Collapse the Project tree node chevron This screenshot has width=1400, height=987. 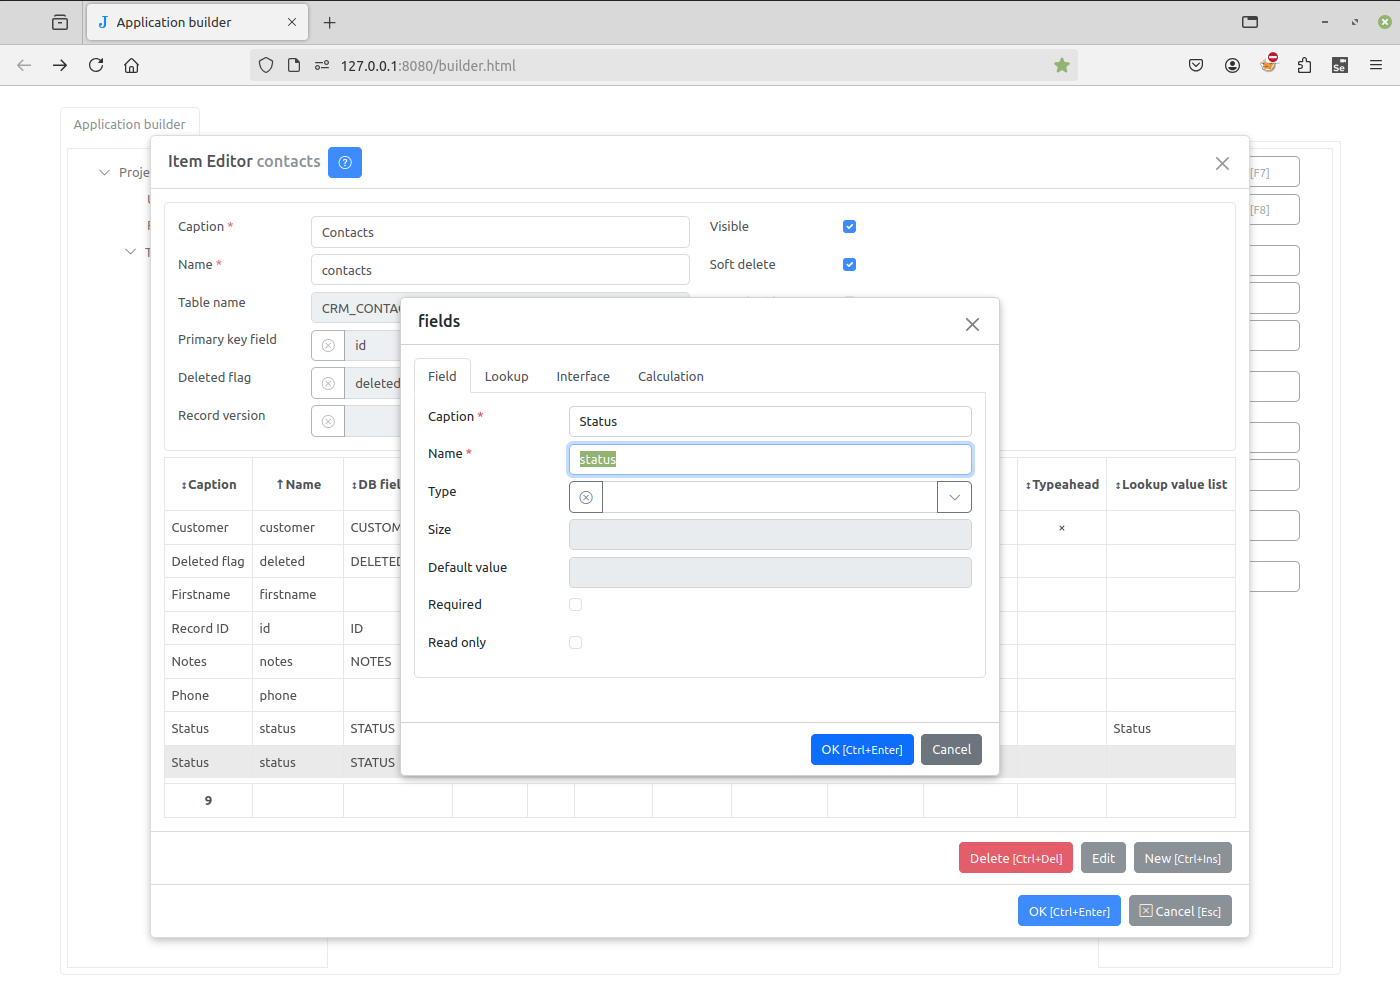104,173
